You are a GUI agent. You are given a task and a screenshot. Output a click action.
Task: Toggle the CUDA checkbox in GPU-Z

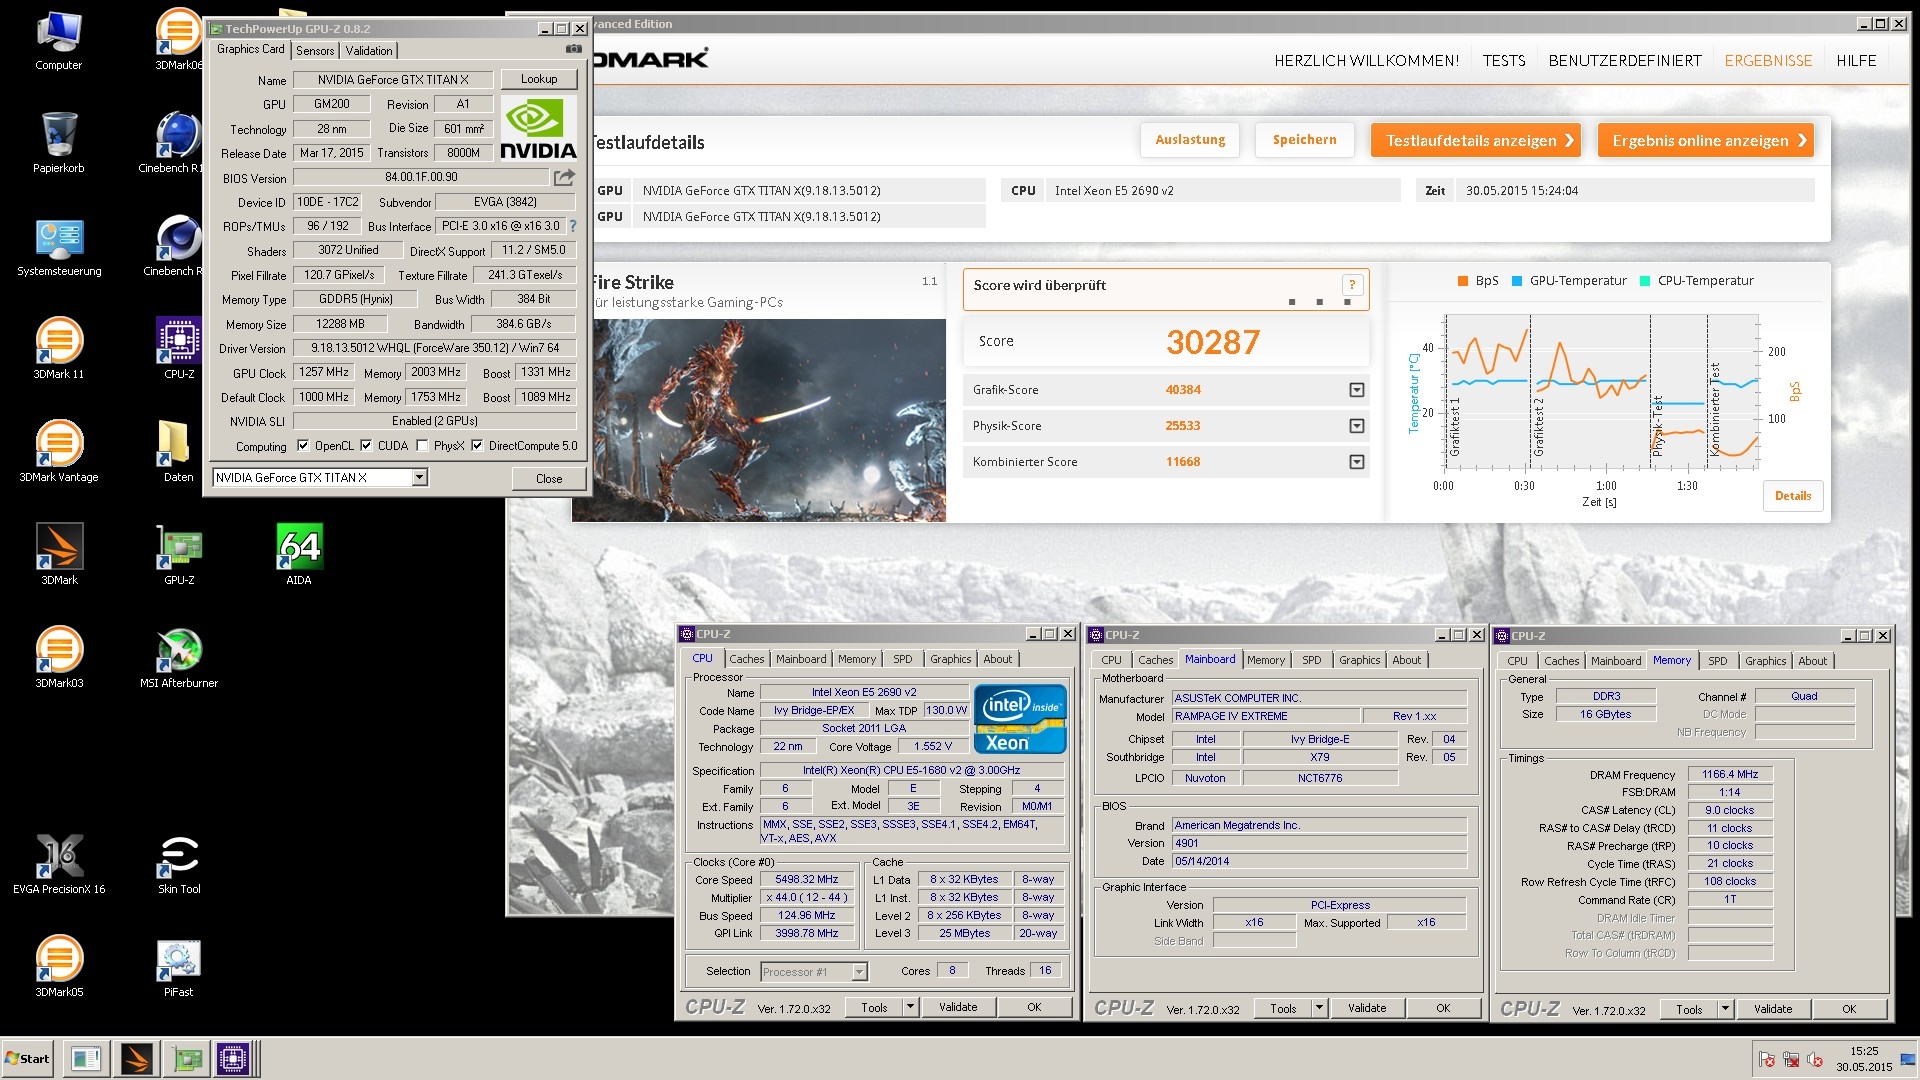pyautogui.click(x=366, y=446)
